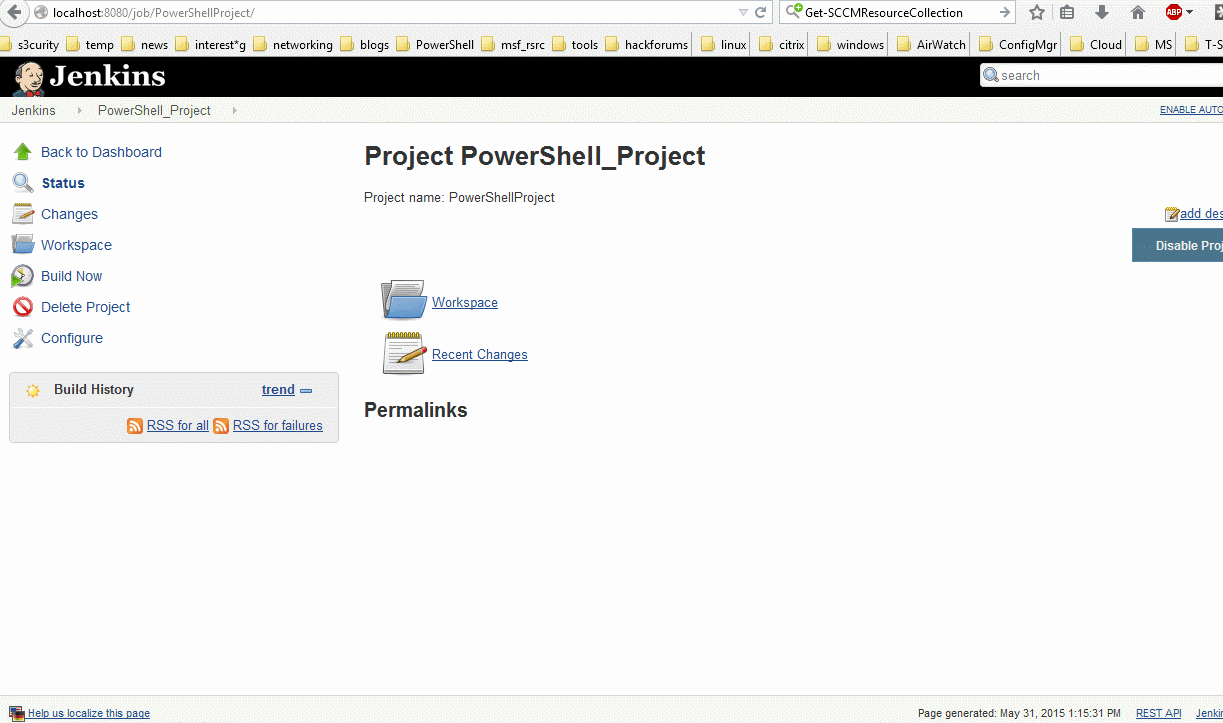
Task: Click the PowerShell_Project breadcrumb
Action: (154, 110)
